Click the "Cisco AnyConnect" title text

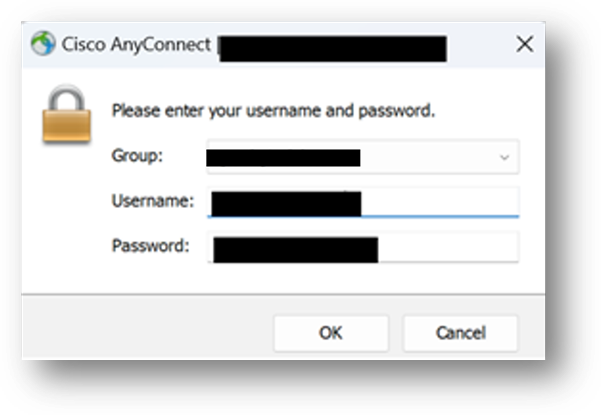pyautogui.click(x=137, y=45)
